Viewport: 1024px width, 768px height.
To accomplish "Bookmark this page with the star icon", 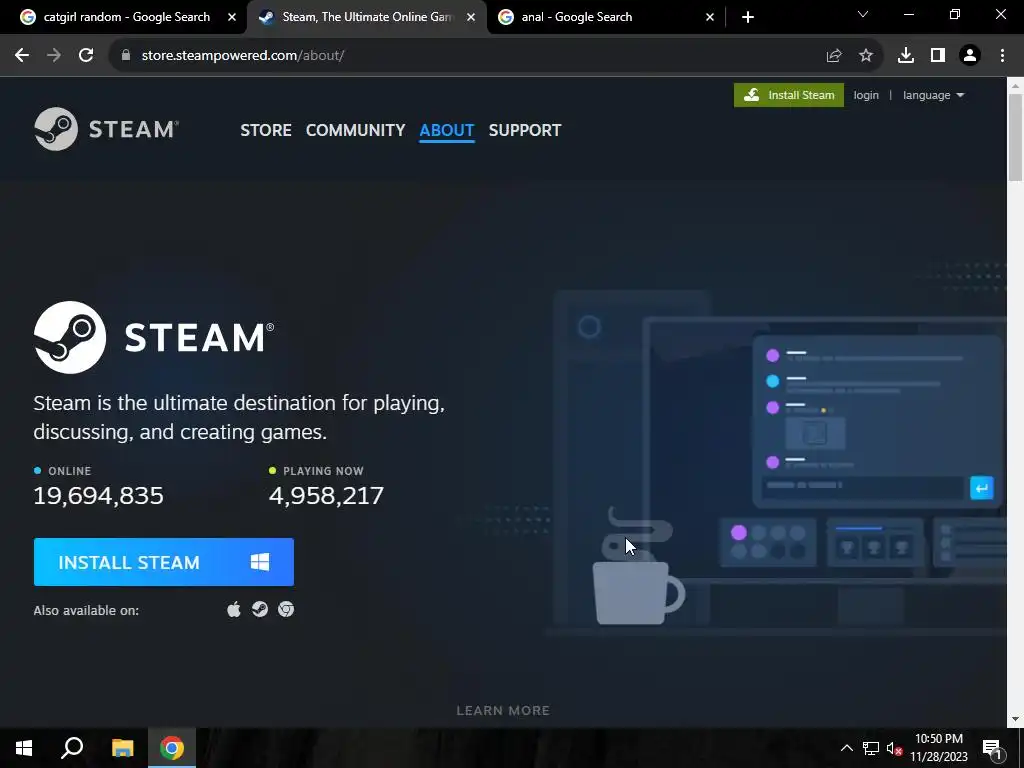I will tap(866, 56).
